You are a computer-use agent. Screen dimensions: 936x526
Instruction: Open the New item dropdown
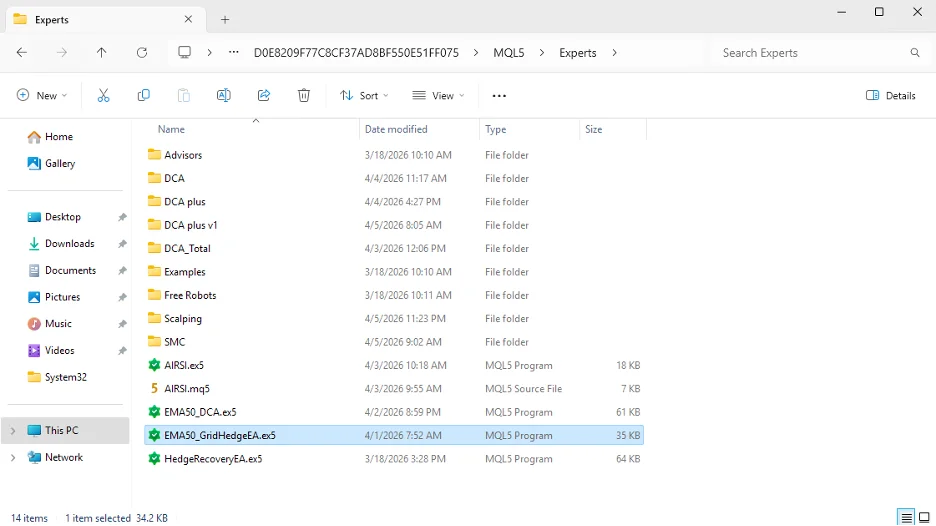[x=42, y=95]
